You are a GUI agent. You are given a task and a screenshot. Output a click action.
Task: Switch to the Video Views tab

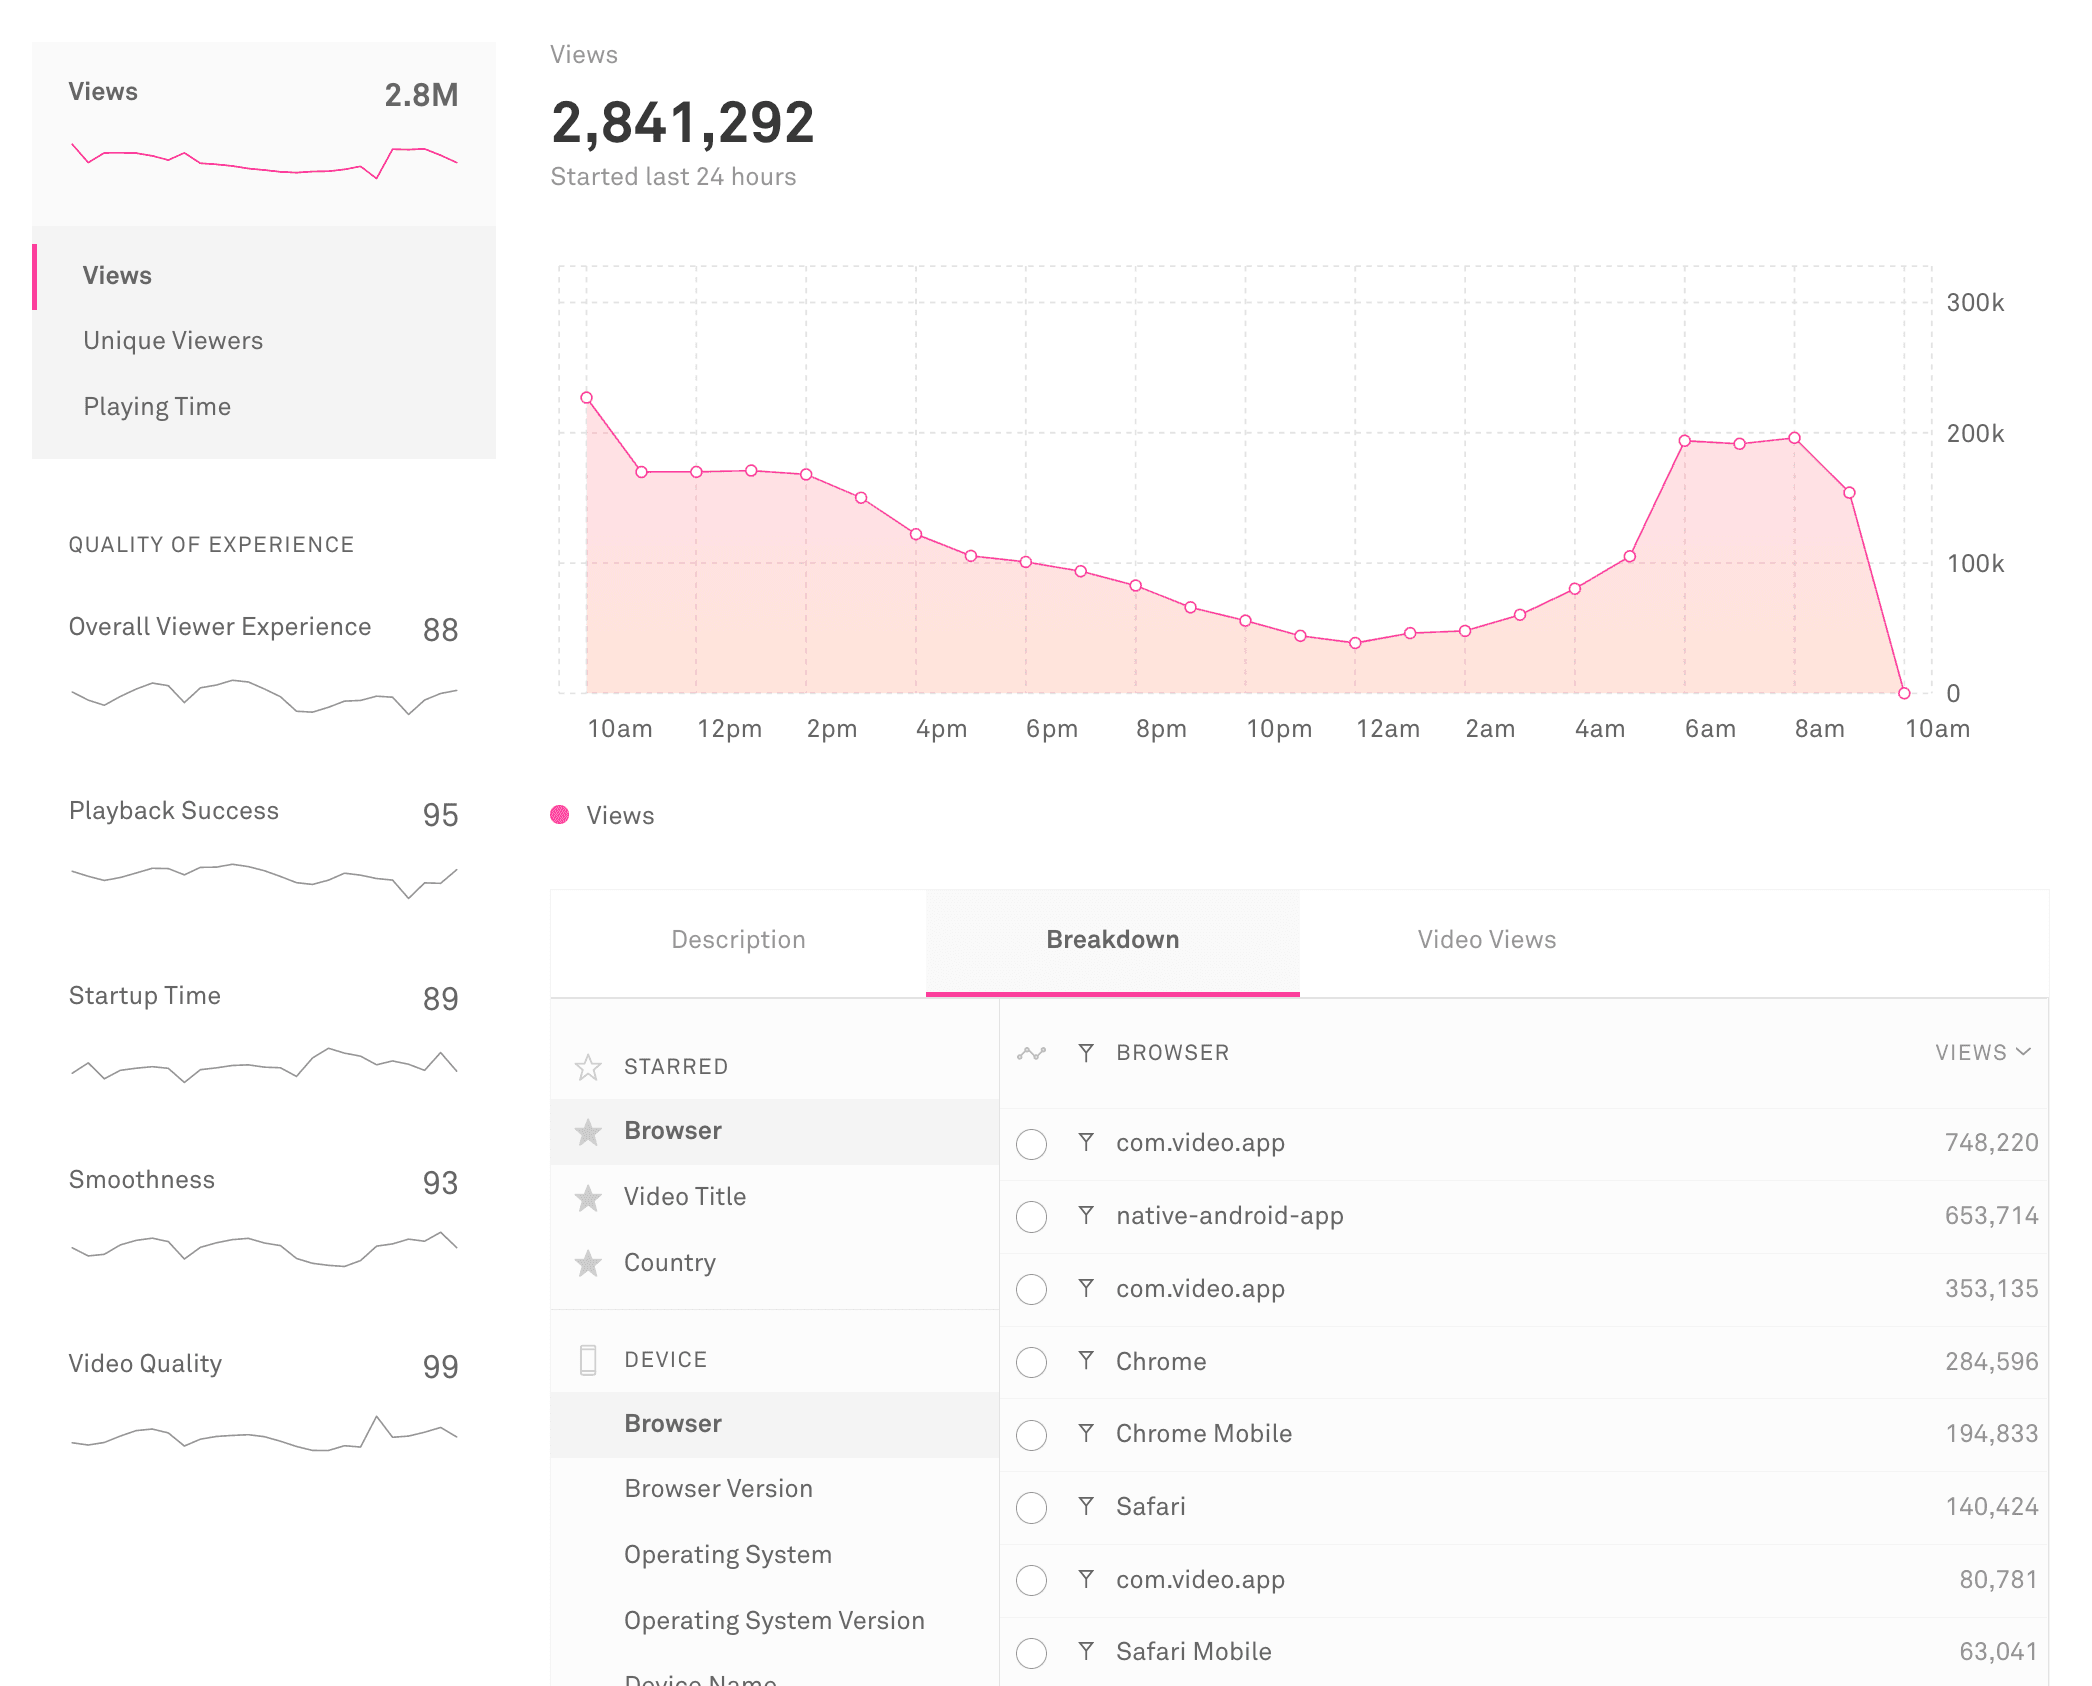1485,939
